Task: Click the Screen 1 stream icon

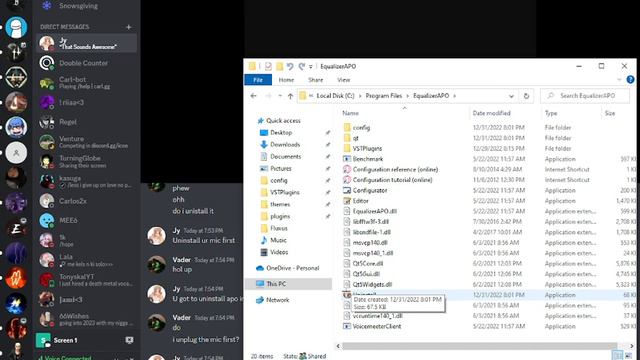Action: 129,340
